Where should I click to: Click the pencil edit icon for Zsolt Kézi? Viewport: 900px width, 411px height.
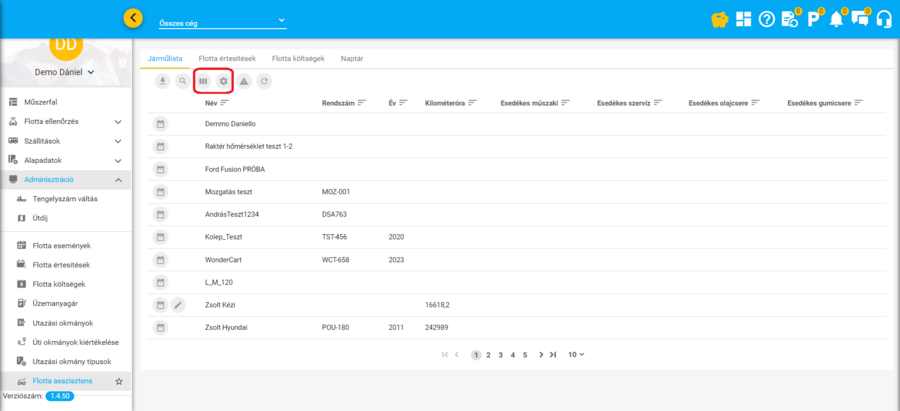[x=178, y=305]
